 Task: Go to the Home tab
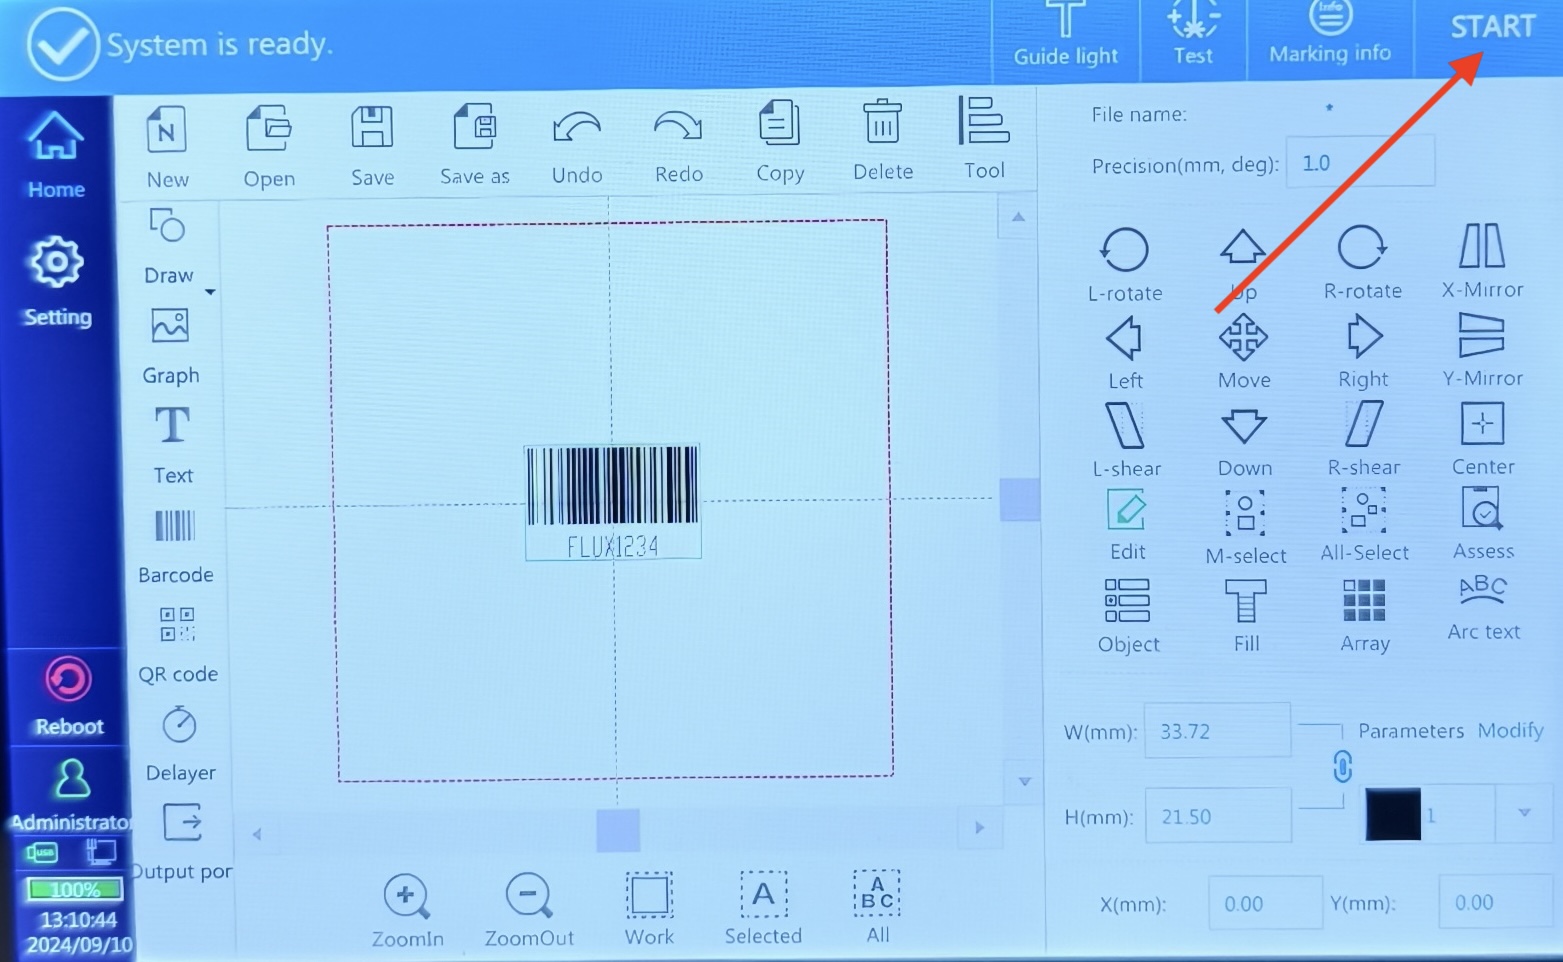(x=56, y=156)
